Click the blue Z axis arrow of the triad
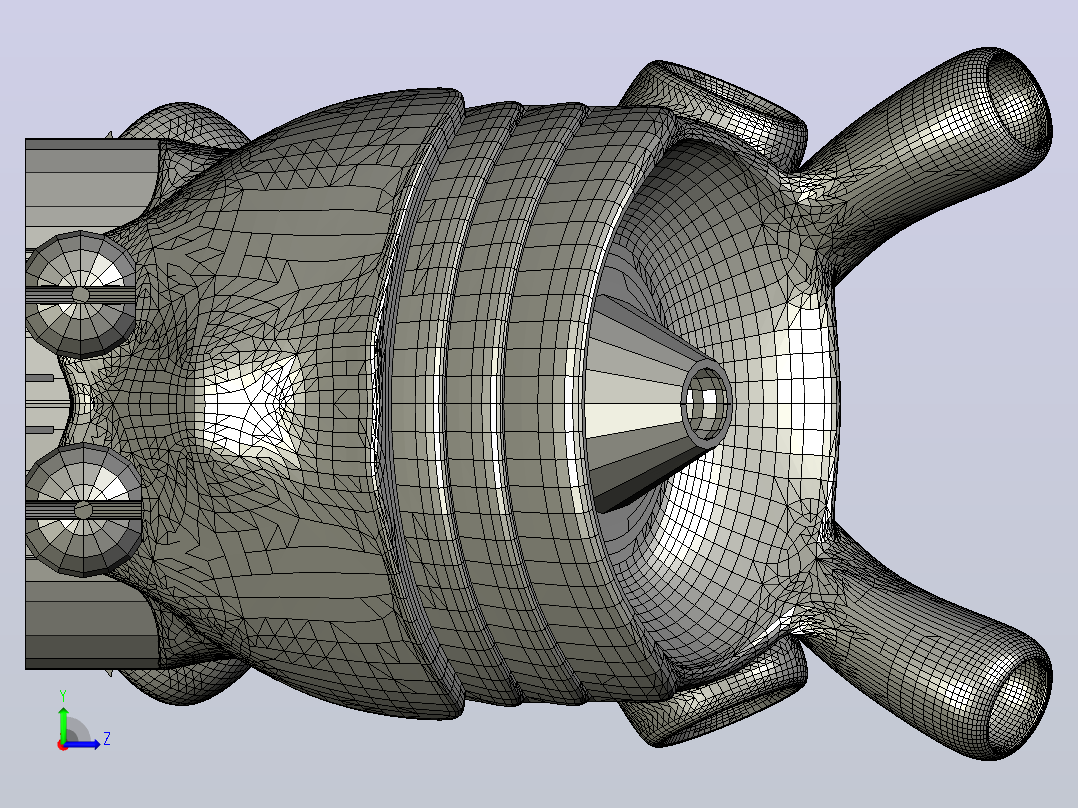The height and width of the screenshot is (808, 1078). (x=83, y=744)
